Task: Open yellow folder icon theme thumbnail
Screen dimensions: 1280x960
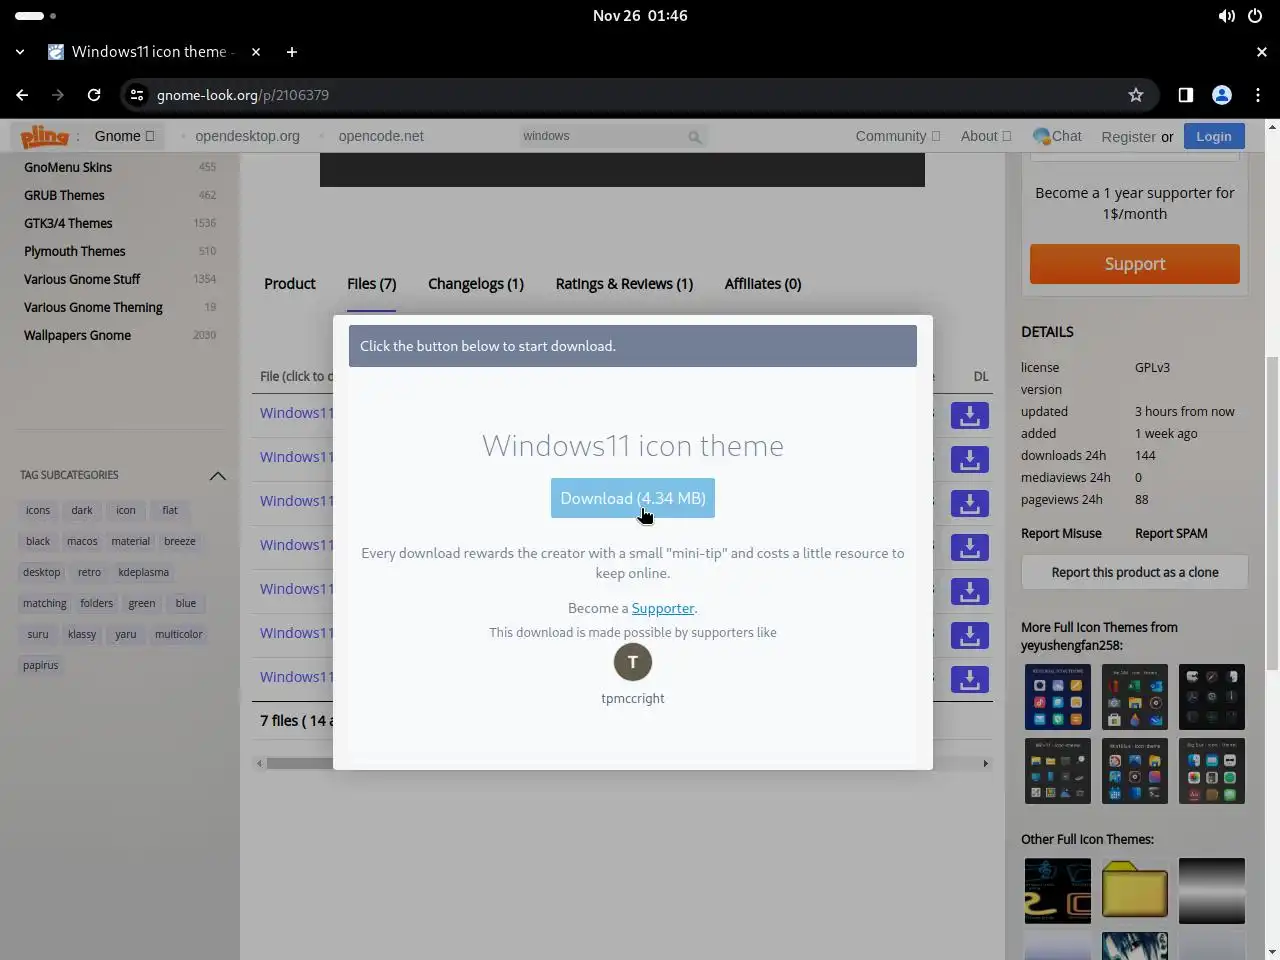Action: click(x=1135, y=890)
